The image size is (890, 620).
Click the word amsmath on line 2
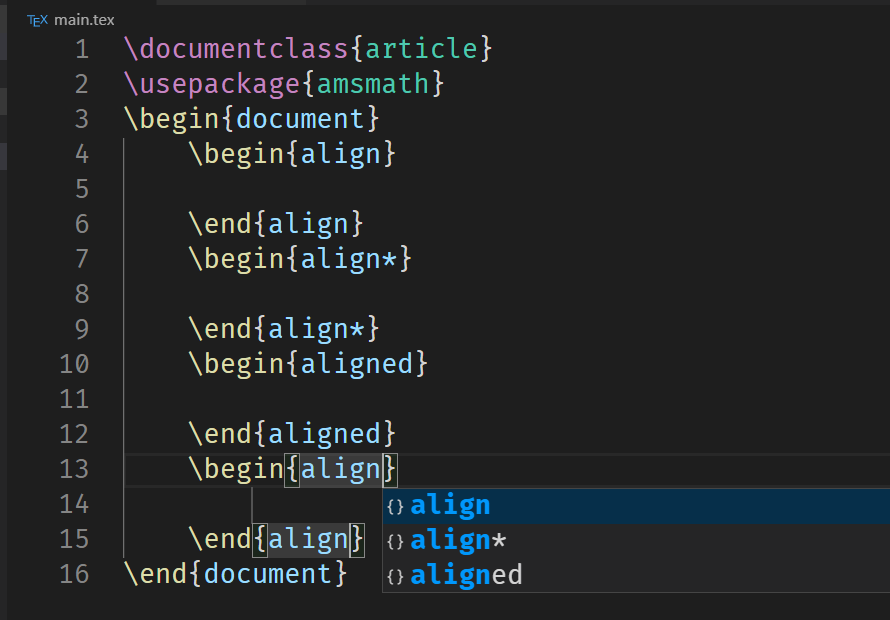click(x=373, y=84)
